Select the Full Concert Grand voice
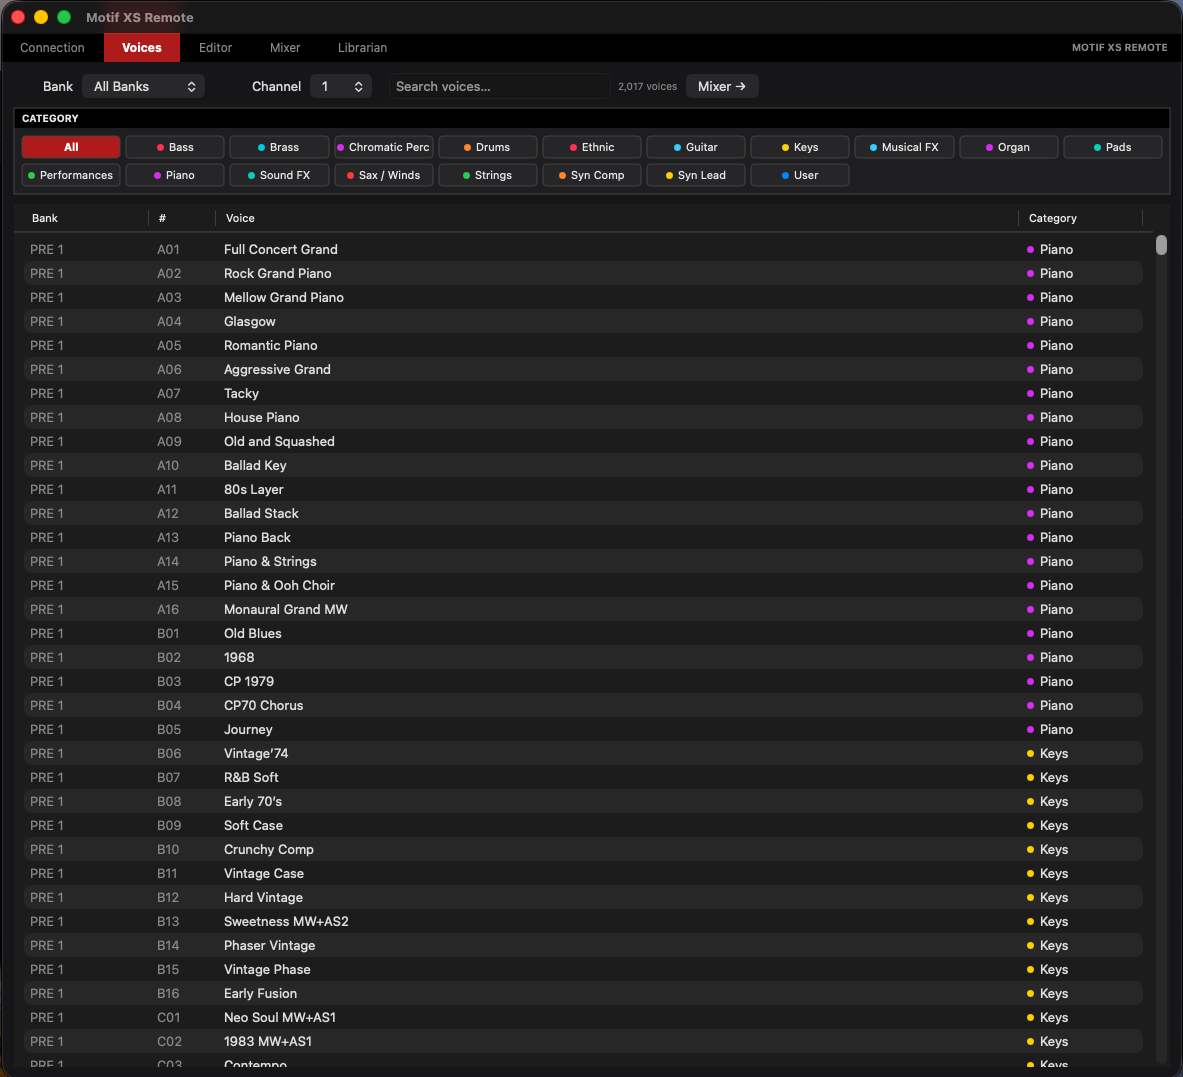Screen dimensions: 1183x1077 tap(582, 250)
